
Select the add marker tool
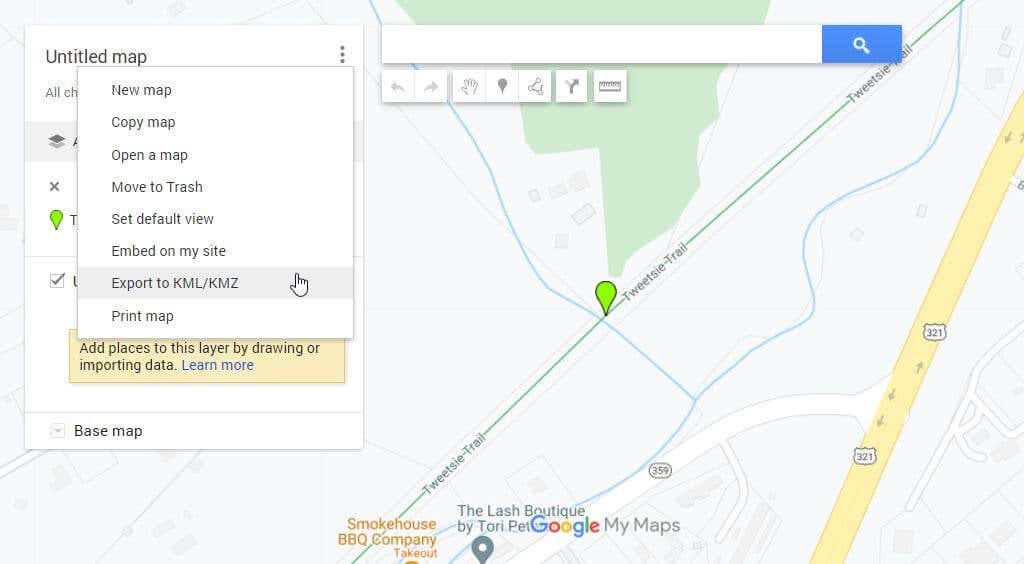pos(502,87)
